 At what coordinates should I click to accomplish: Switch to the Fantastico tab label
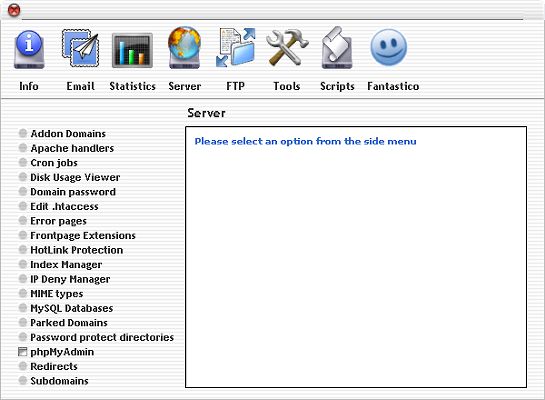[393, 86]
